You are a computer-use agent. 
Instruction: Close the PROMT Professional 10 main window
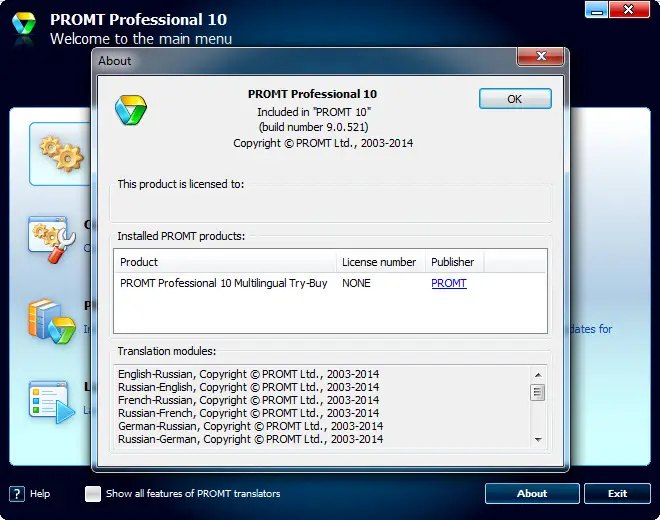[x=629, y=10]
